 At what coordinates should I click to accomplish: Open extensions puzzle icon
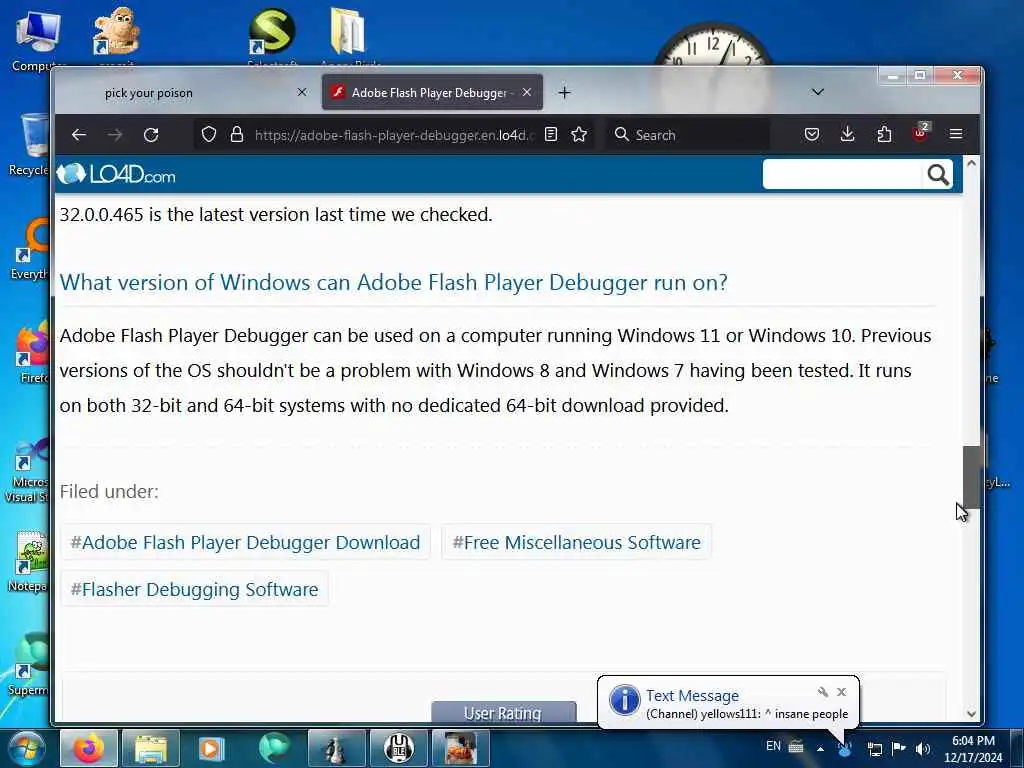click(884, 135)
